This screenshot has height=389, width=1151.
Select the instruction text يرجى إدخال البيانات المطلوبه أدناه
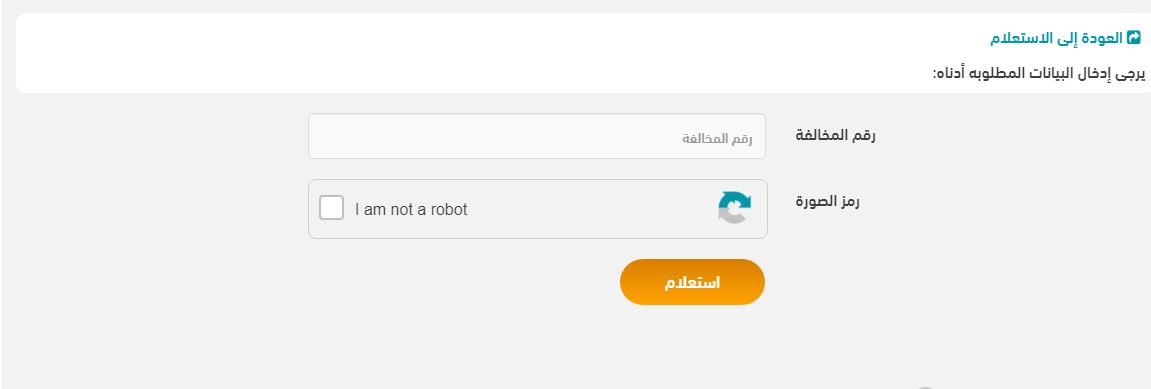coord(1038,73)
